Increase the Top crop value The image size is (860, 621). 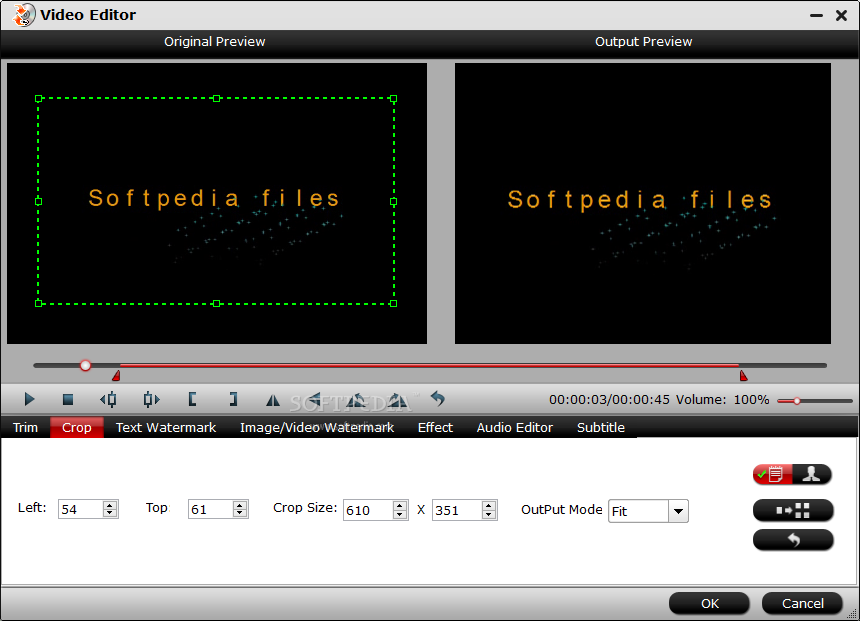pos(240,505)
